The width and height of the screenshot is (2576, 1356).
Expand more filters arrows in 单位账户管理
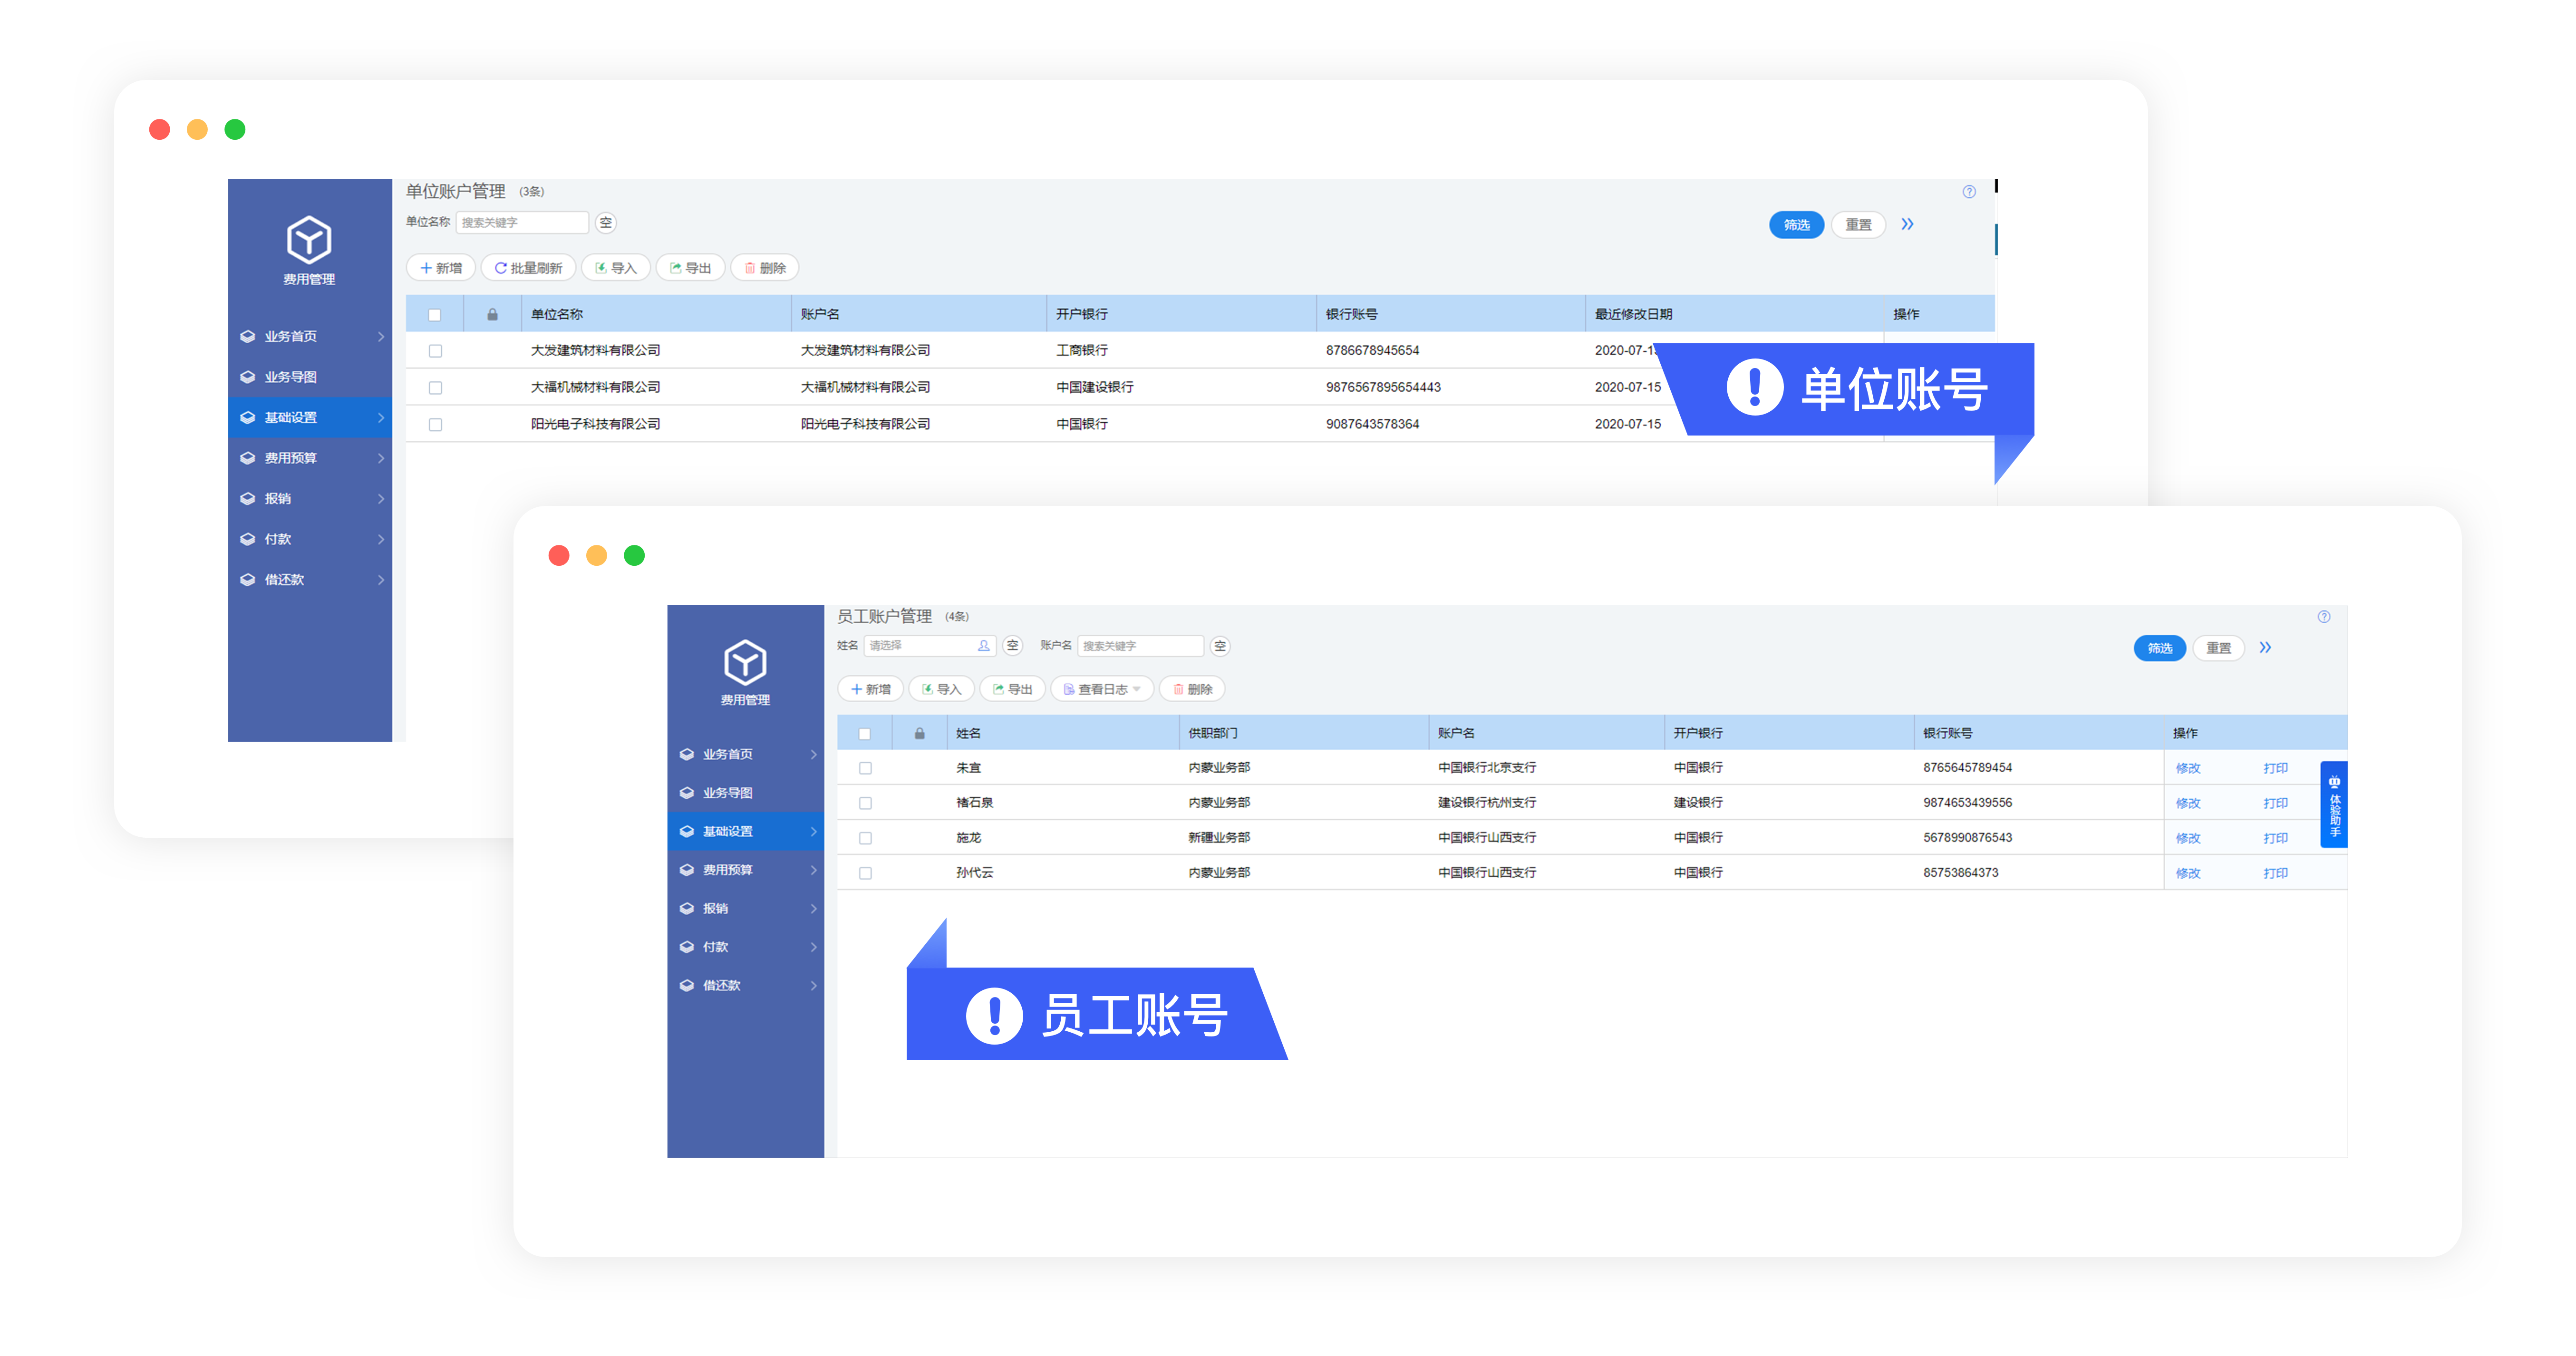(1907, 224)
